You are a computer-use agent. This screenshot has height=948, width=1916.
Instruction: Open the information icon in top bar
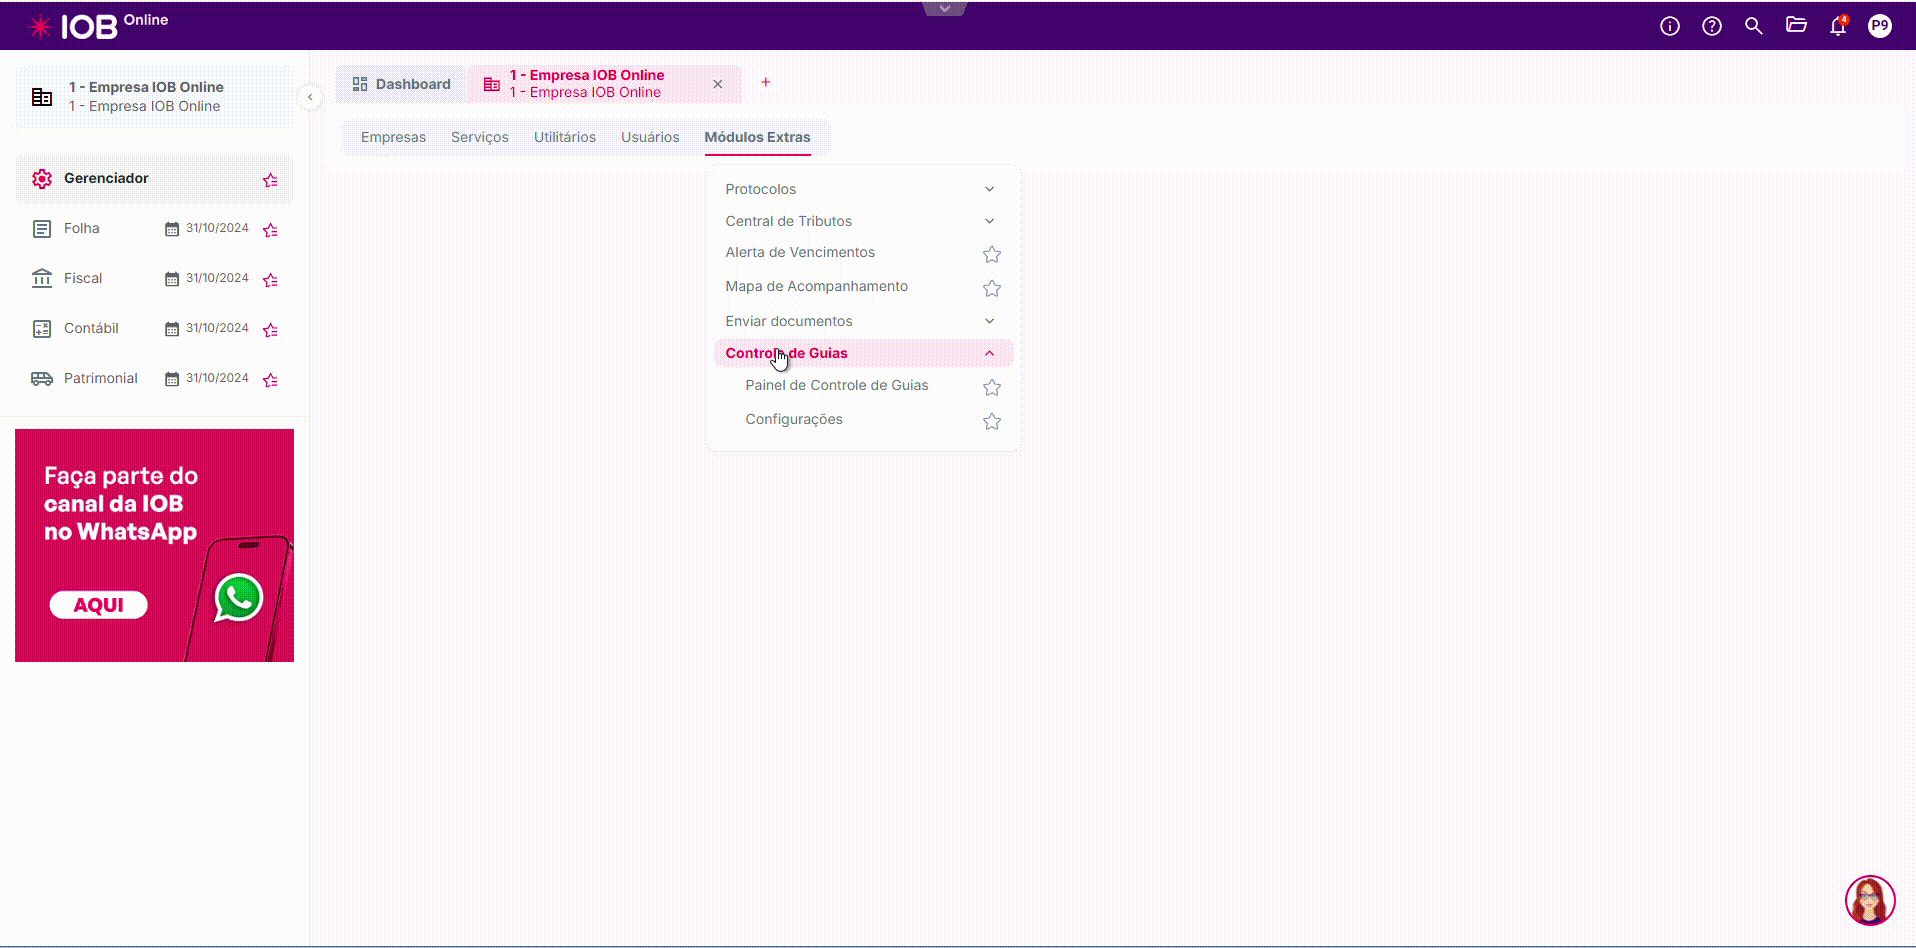[x=1669, y=26]
